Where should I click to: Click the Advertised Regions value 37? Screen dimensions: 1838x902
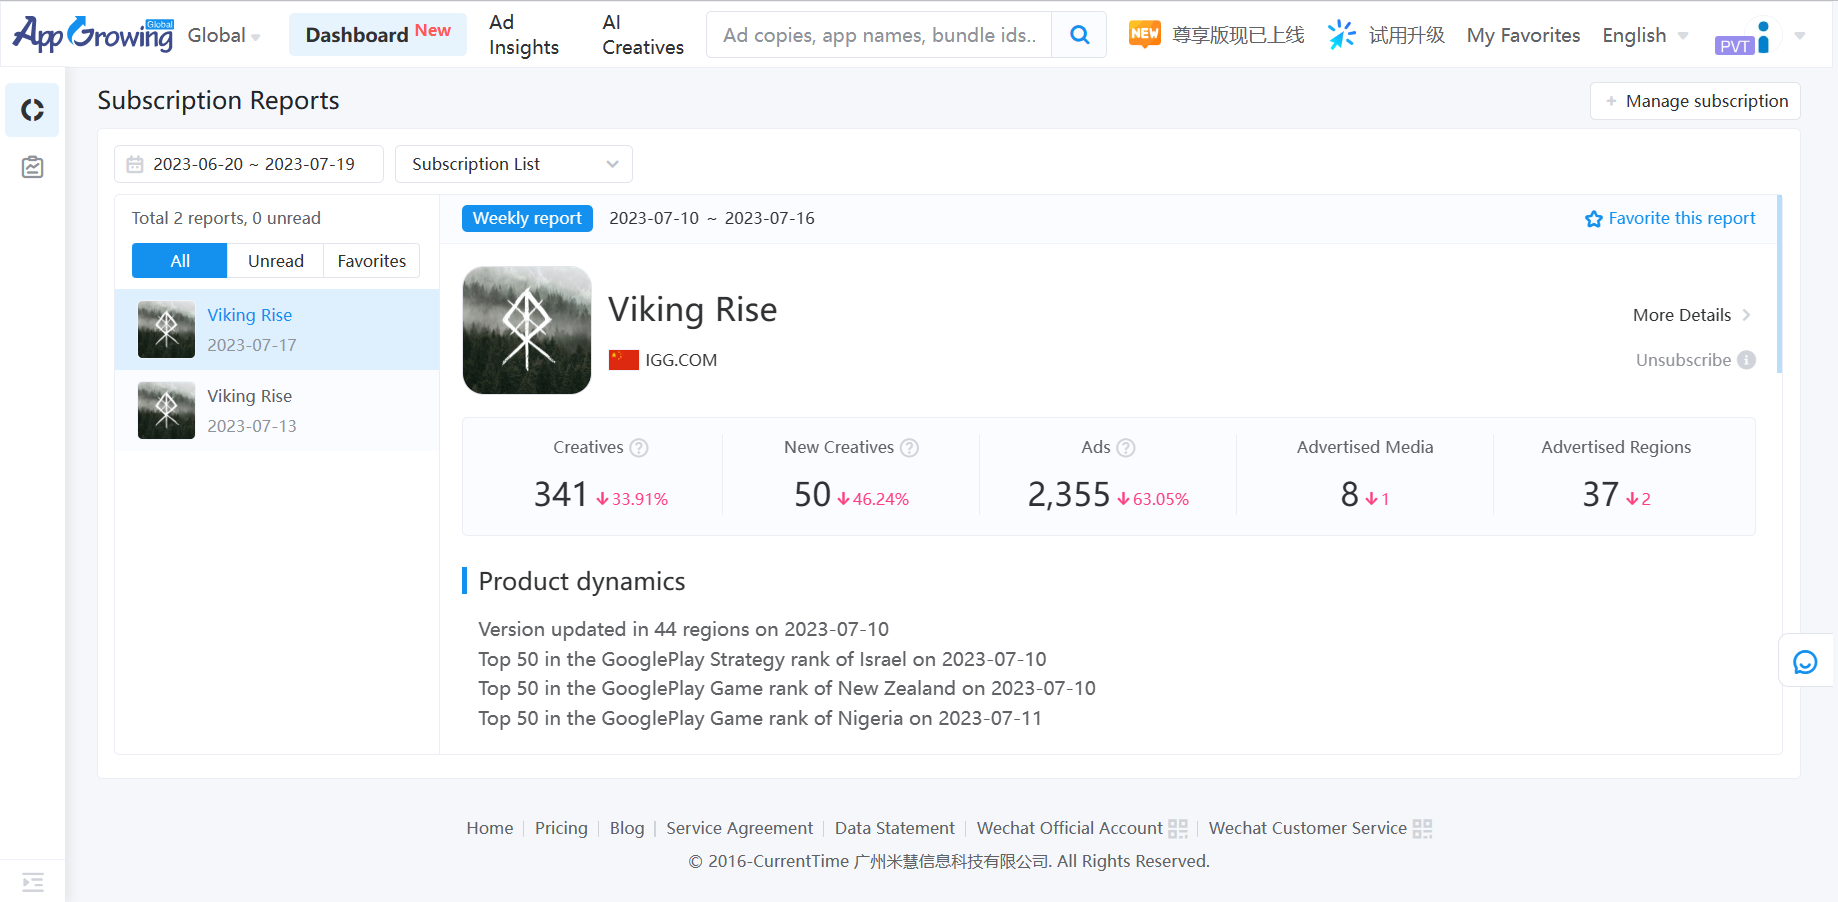(1600, 495)
